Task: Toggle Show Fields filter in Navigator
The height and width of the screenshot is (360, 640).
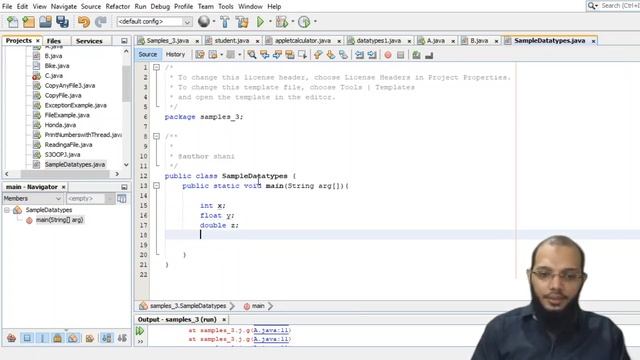Action: pos(27,338)
